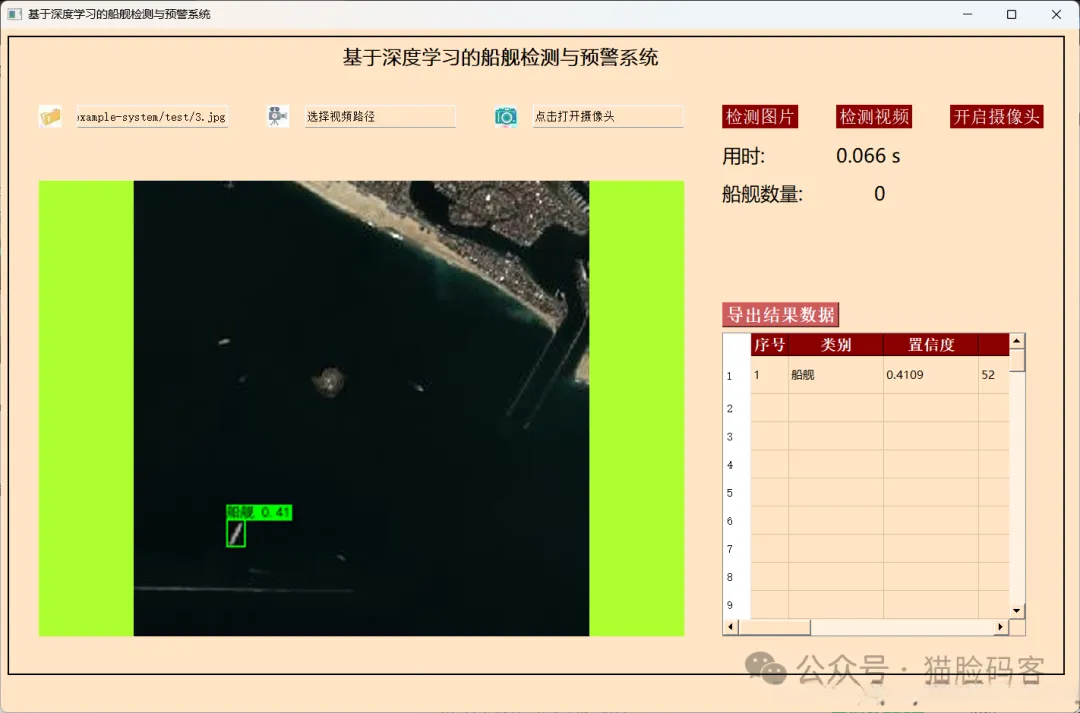This screenshot has height=713, width=1080.
Task: Click the folder icon to choose image
Action: click(50, 117)
